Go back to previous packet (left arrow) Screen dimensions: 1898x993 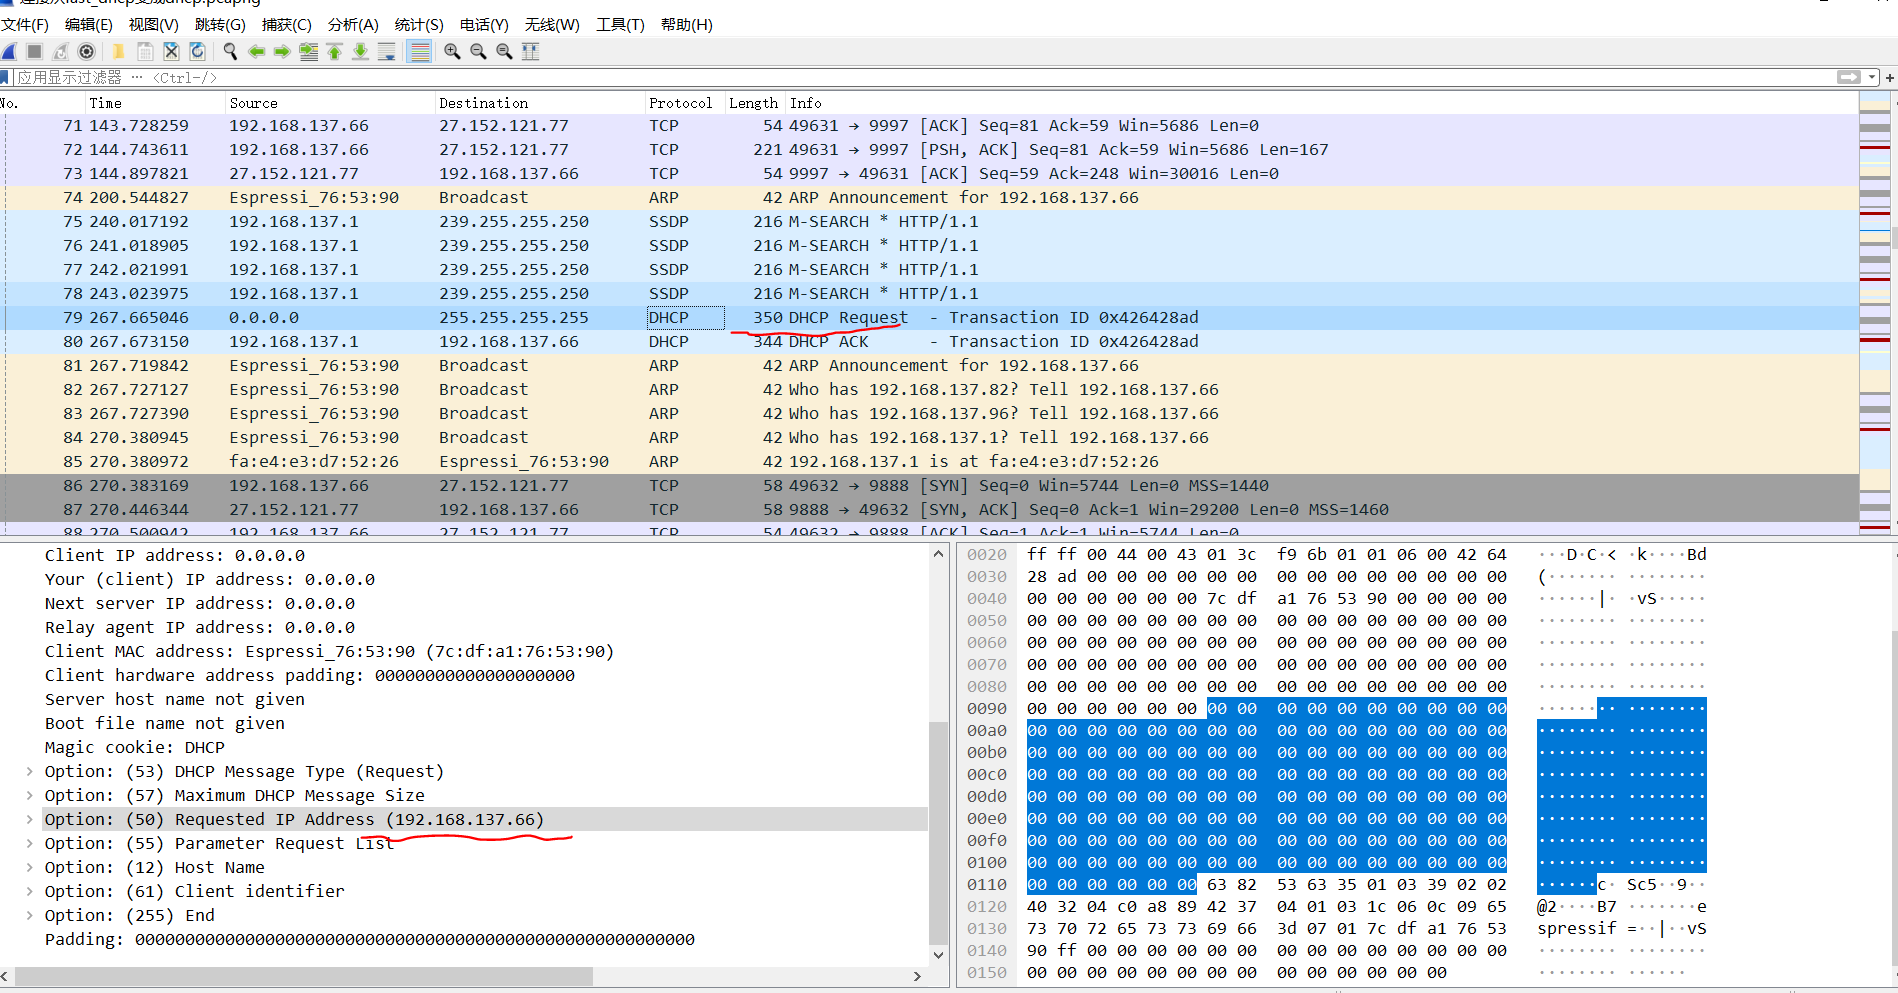coord(257,52)
